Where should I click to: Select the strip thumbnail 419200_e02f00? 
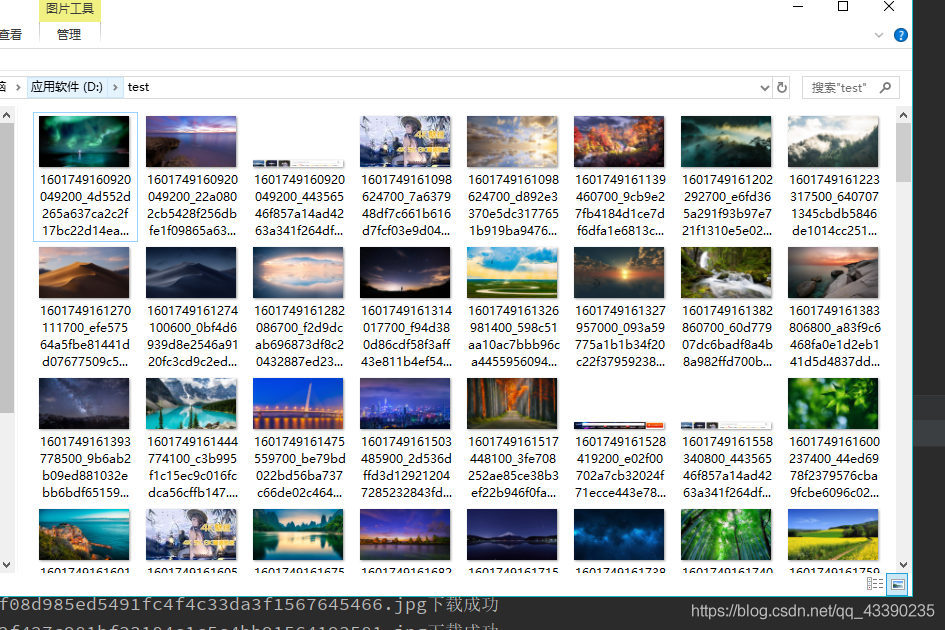[x=619, y=425]
